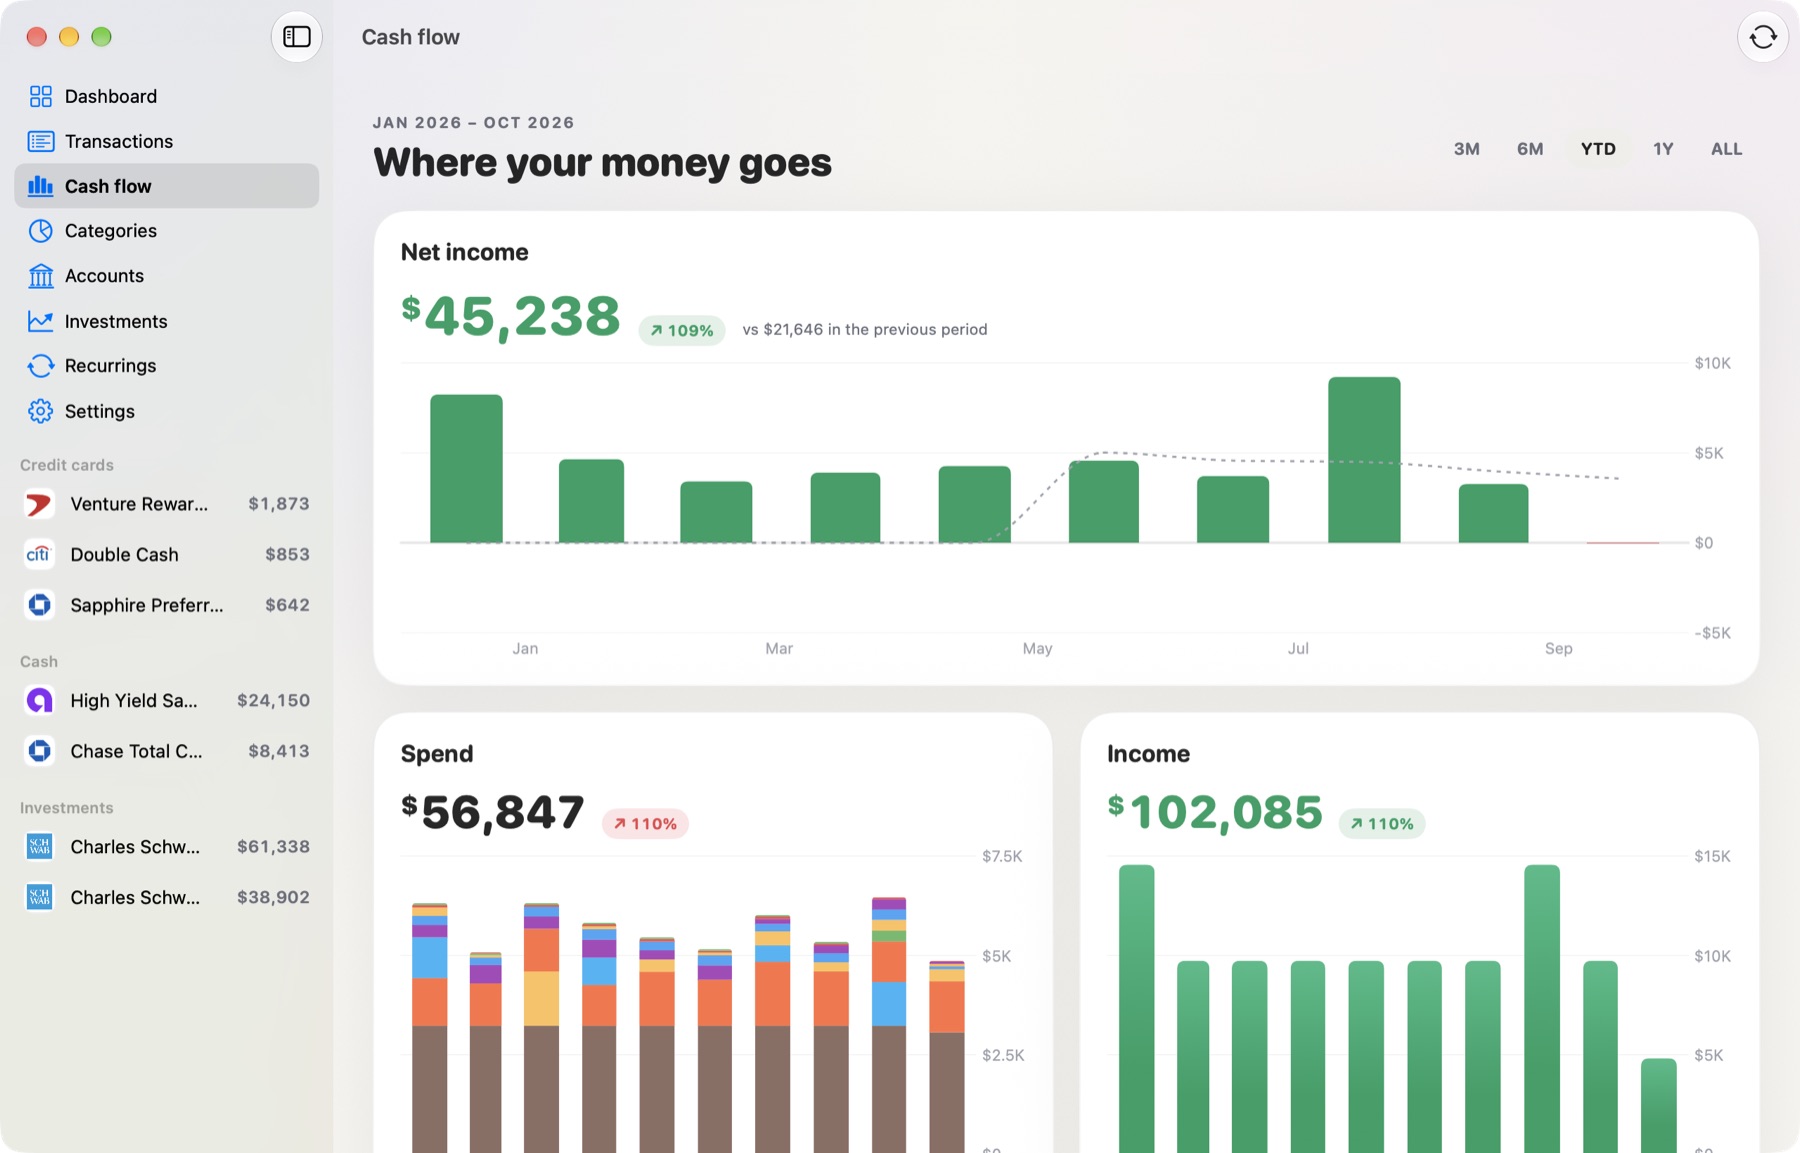Click the Schwab logo for $38,902 account
The image size is (1800, 1153).
point(39,897)
